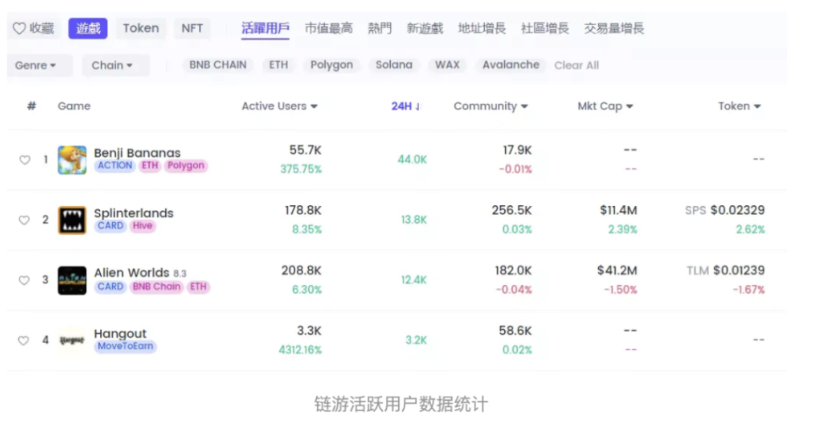The height and width of the screenshot is (421, 823).
Task: Open the Token column dropdown
Action: click(739, 106)
